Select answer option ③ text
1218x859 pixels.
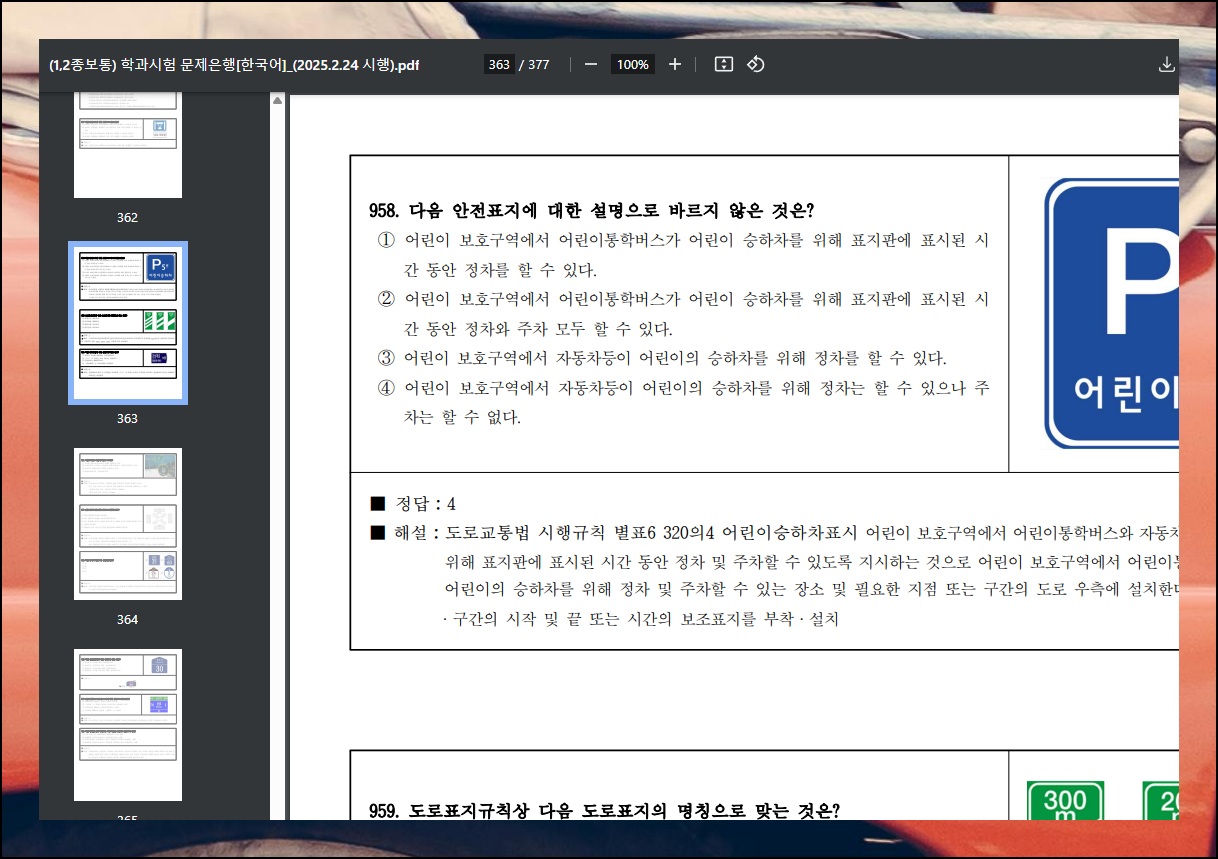tap(662, 358)
